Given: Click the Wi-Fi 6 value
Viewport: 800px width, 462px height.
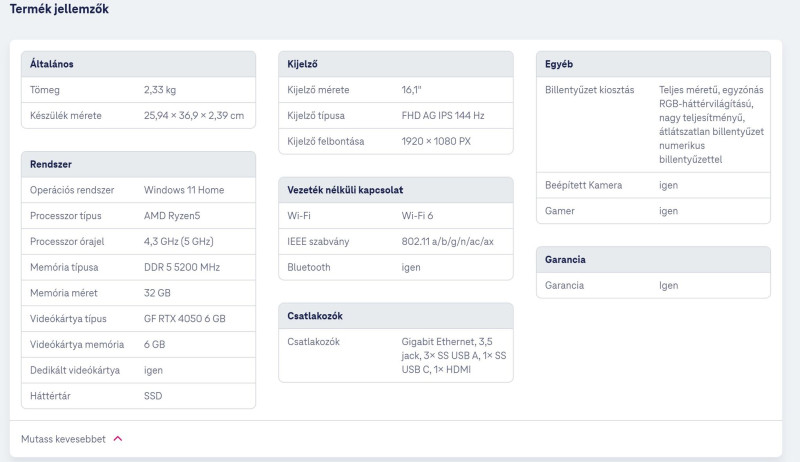Looking at the screenshot, I should click(x=417, y=216).
